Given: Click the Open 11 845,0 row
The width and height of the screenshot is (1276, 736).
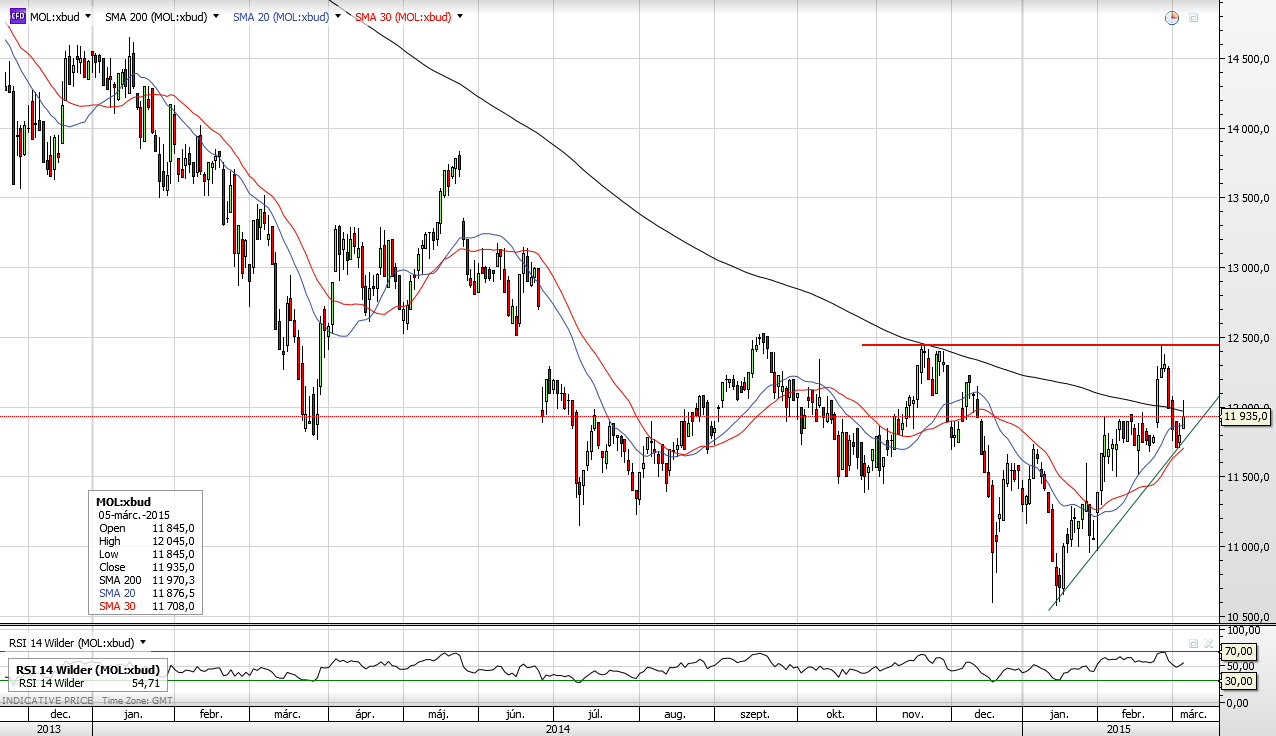Looking at the screenshot, I should pyautogui.click(x=146, y=528).
